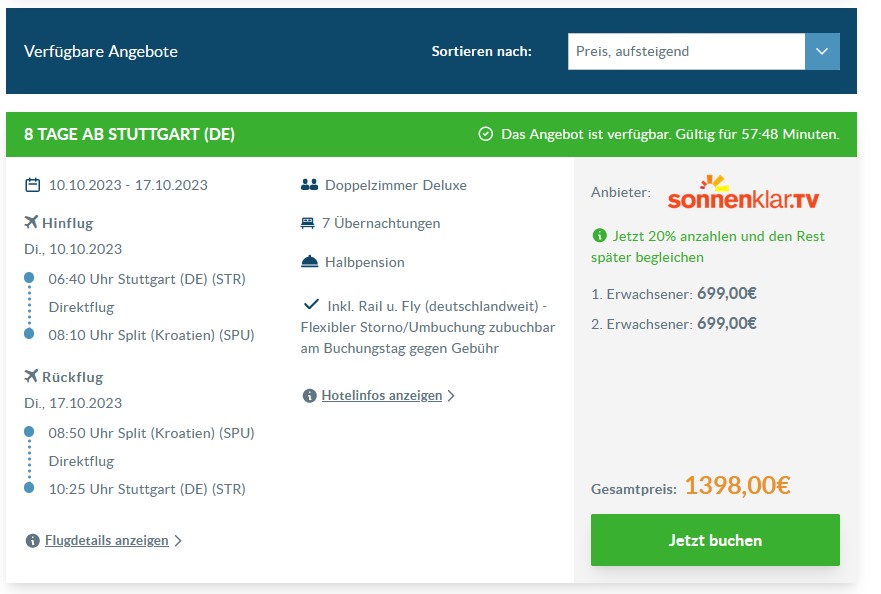
Task: Open the sort dropdown arrow button
Action: point(822,51)
